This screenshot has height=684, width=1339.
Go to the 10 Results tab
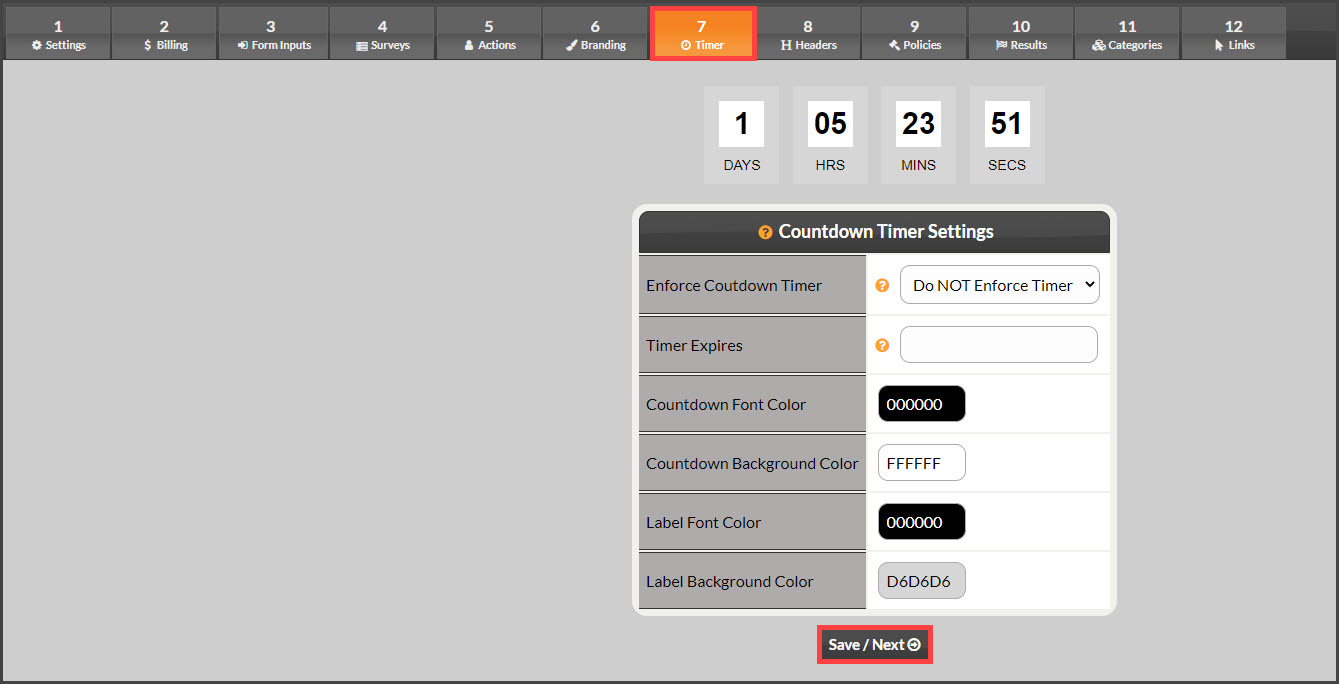point(1021,33)
